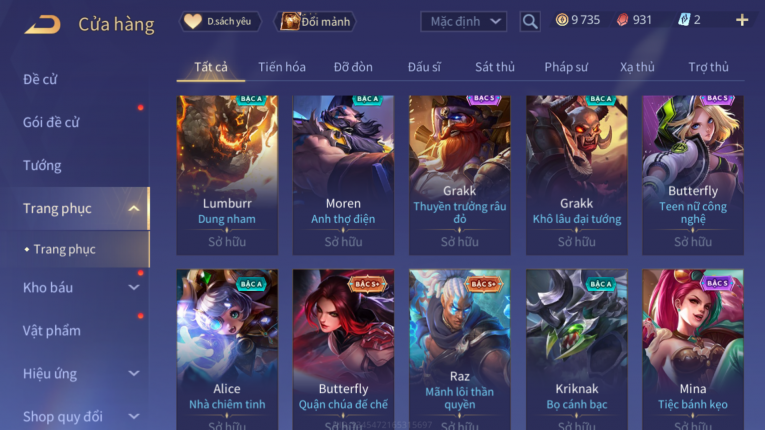765x430 pixels.
Task: Tap the blue voucher ticket icon
Action: pyautogui.click(x=684, y=20)
